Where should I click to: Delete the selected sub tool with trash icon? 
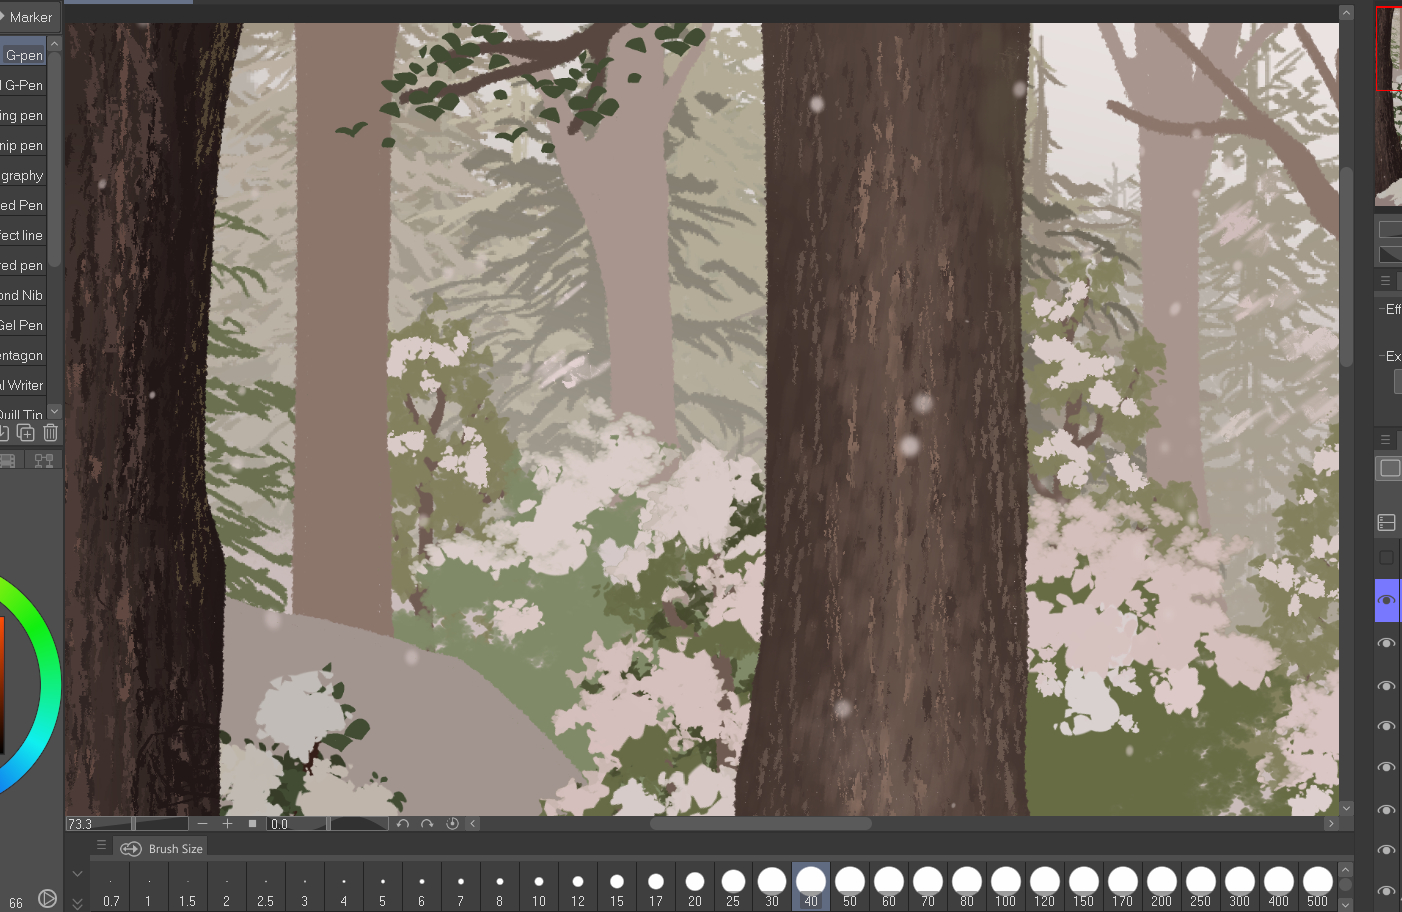click(x=51, y=433)
